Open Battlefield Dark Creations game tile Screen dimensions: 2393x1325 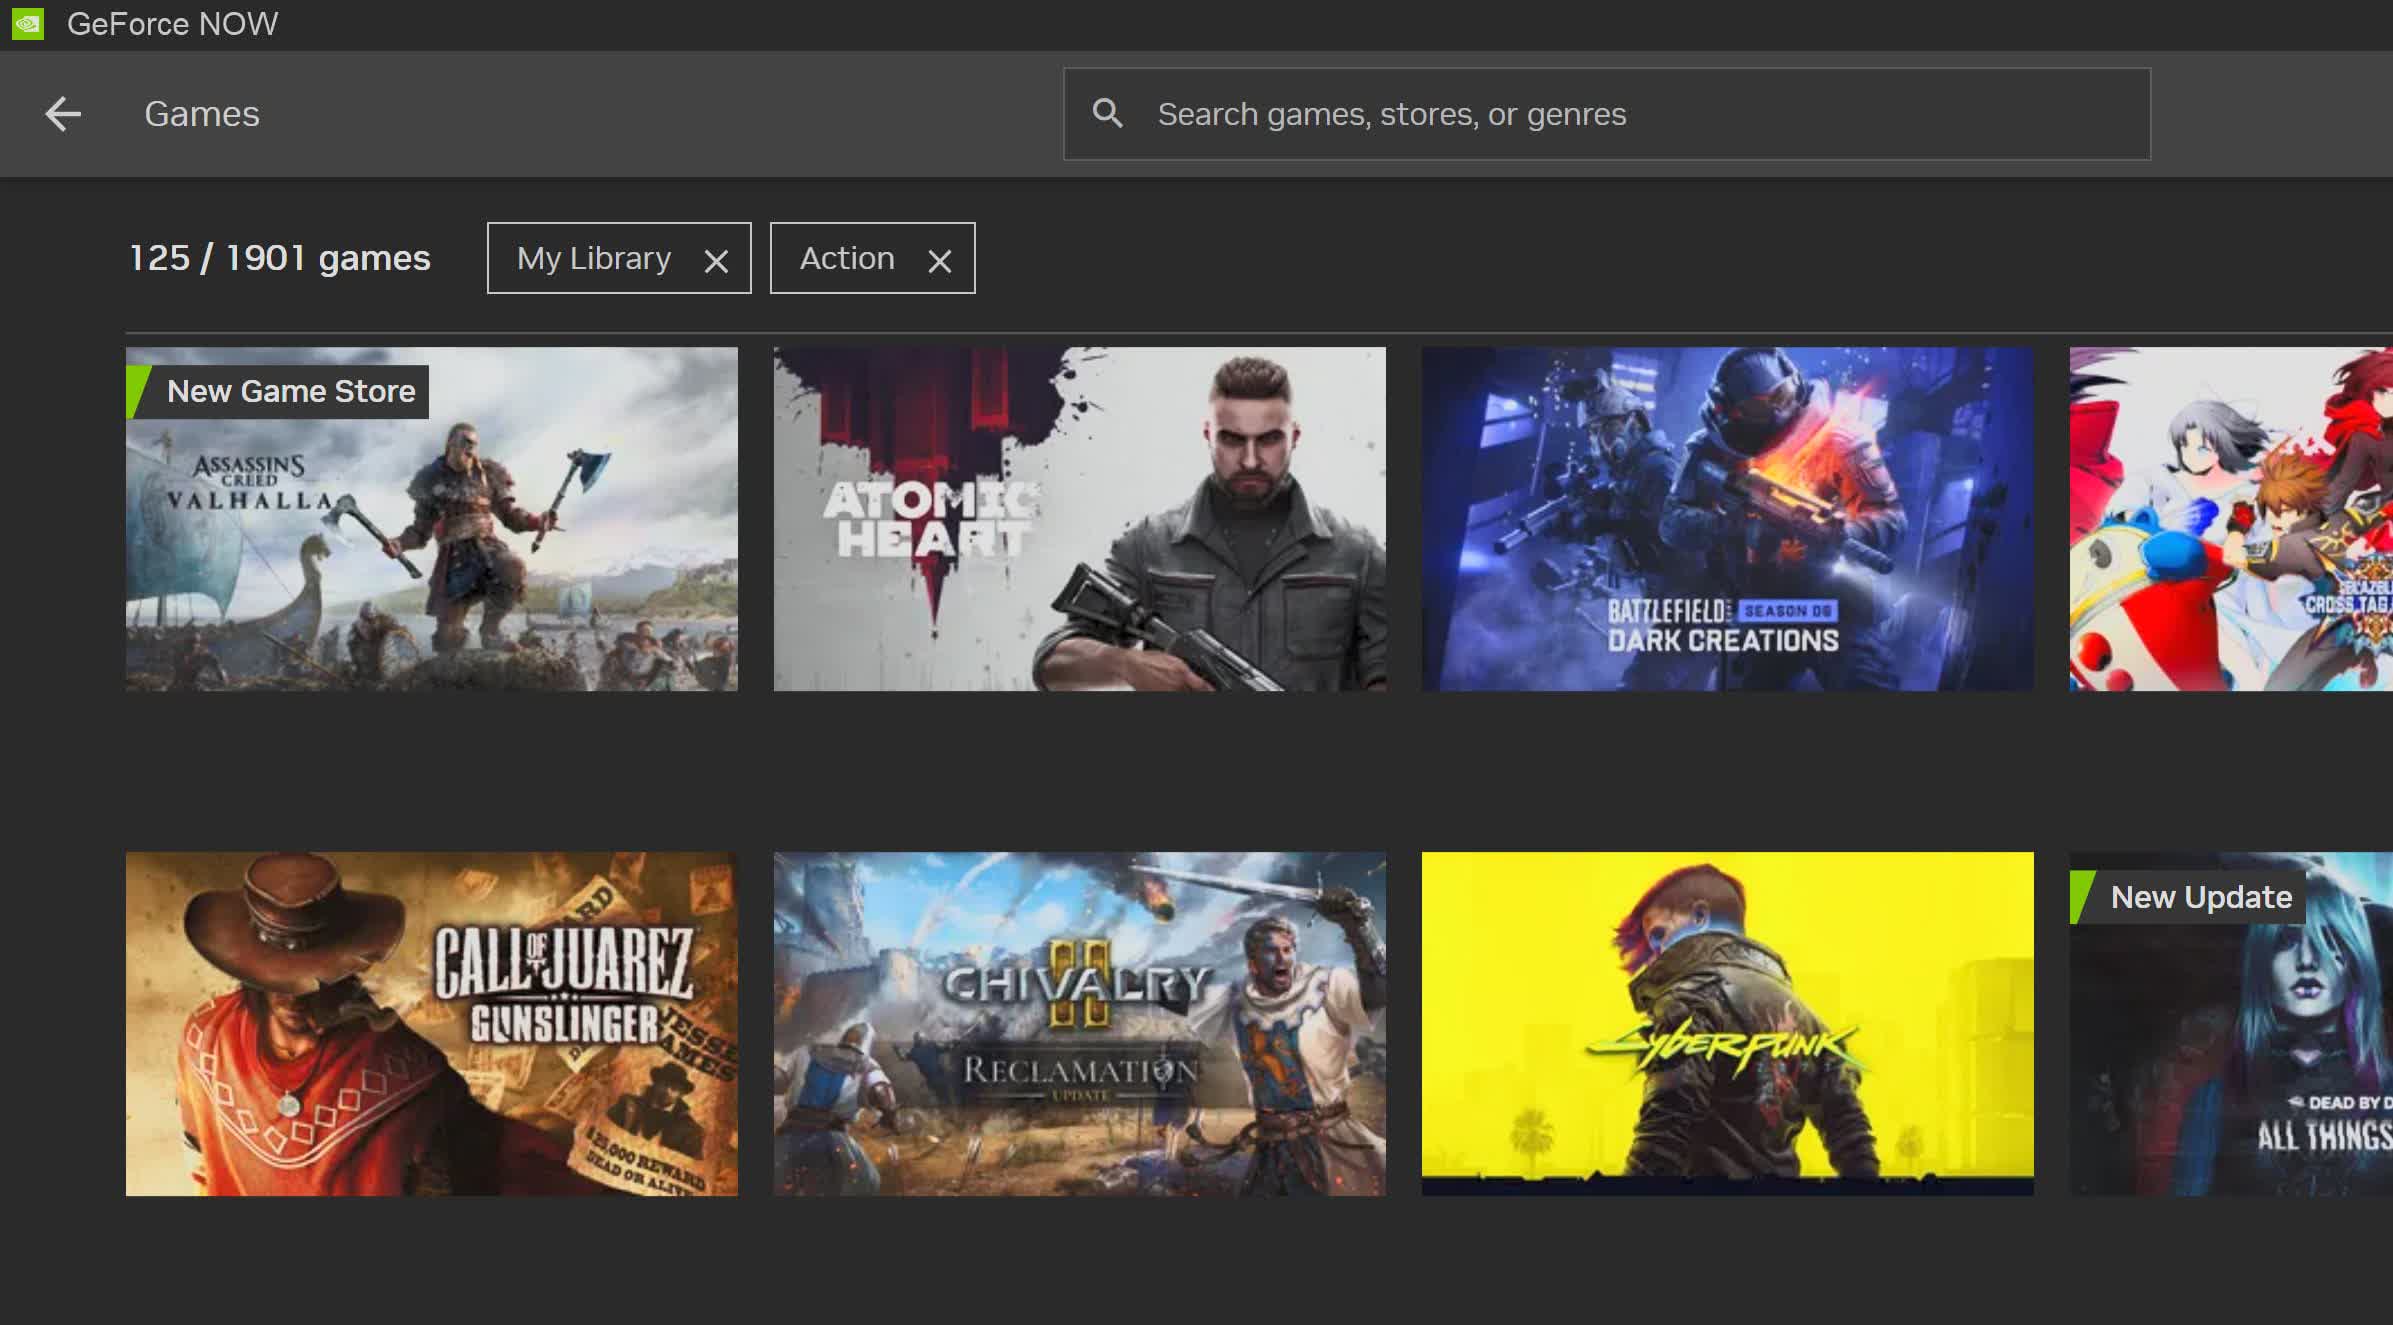click(x=1728, y=519)
